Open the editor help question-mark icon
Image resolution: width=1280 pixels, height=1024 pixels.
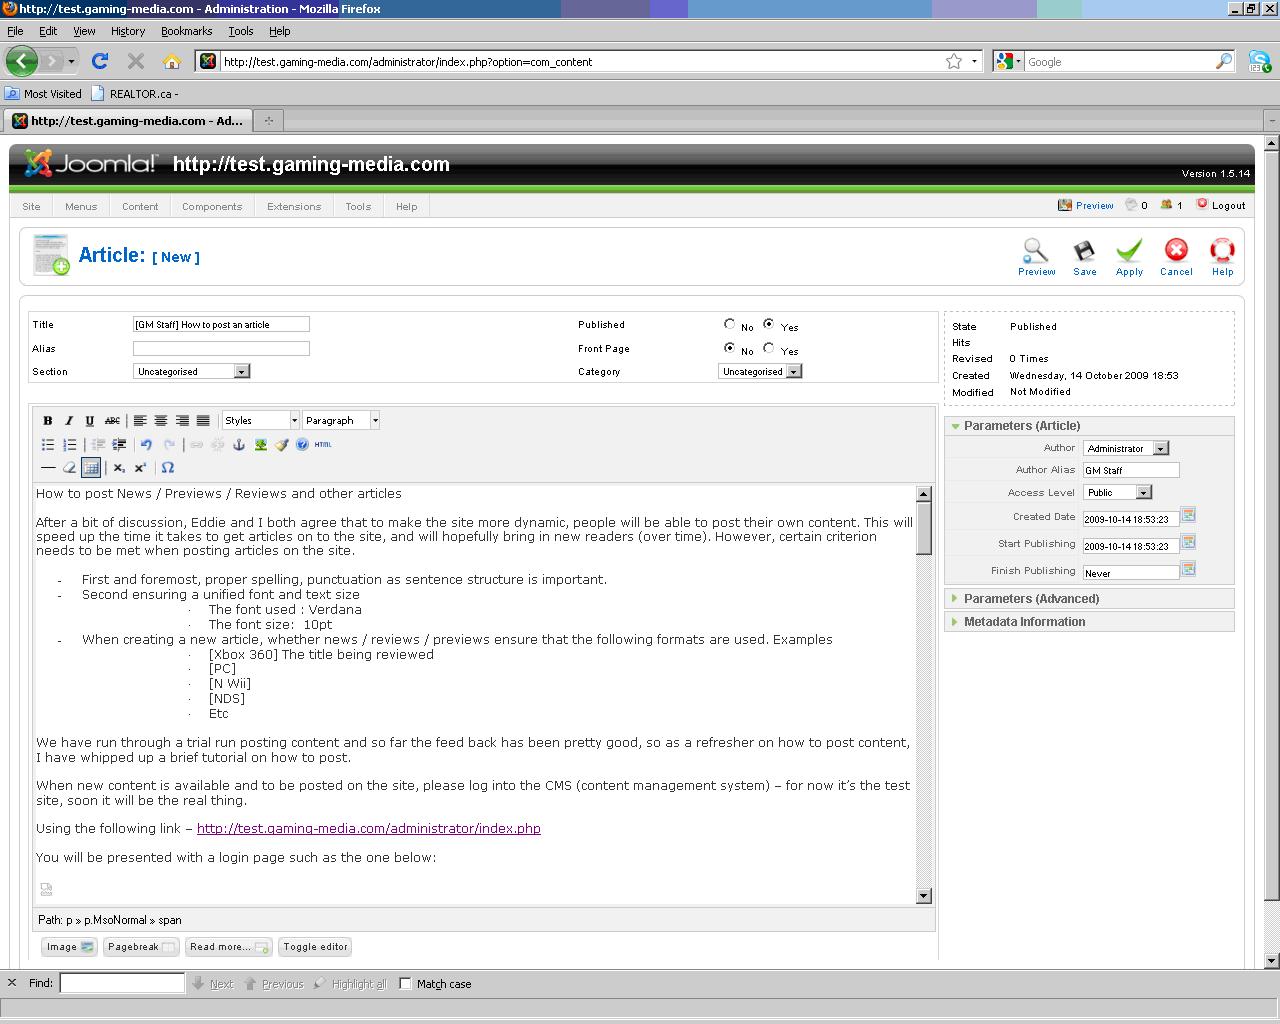point(302,445)
